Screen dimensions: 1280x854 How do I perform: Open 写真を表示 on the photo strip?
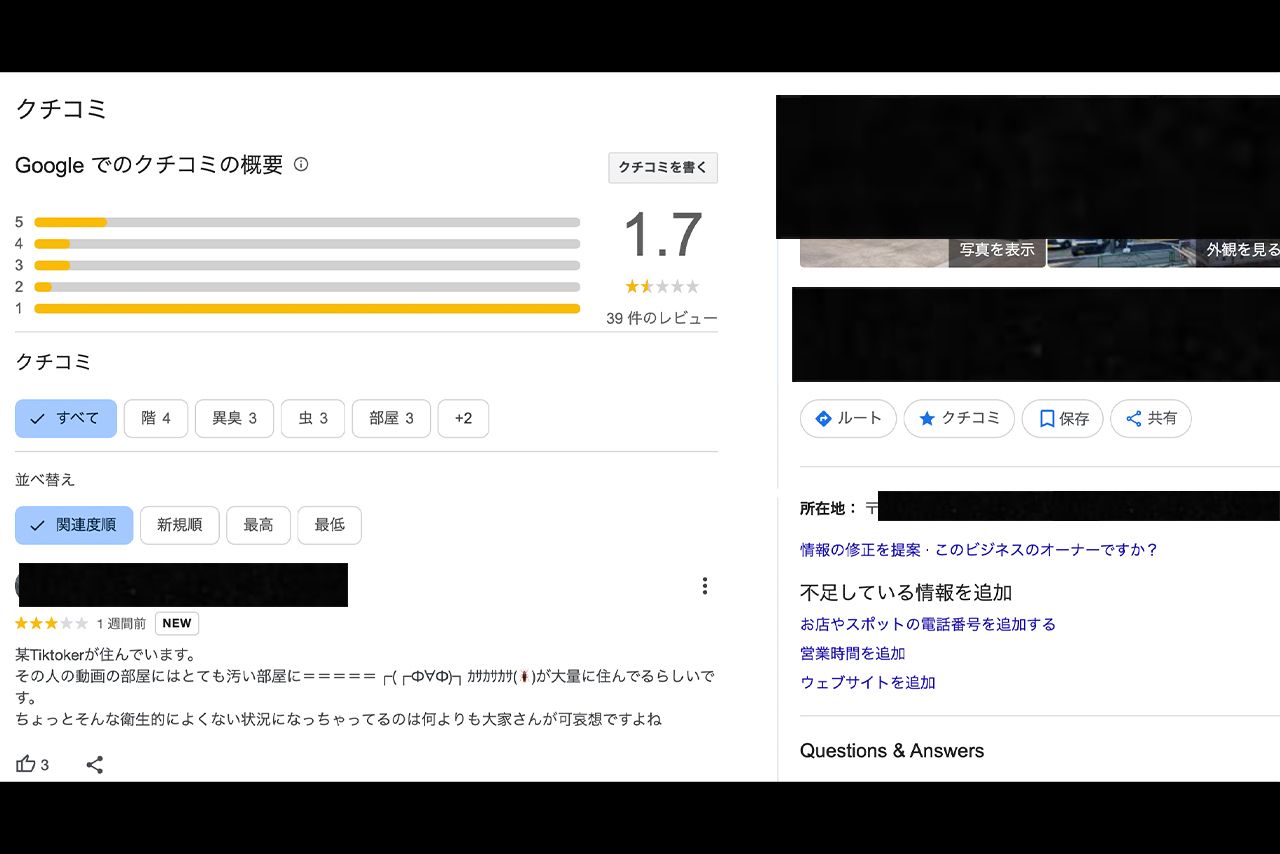pyautogui.click(x=997, y=251)
